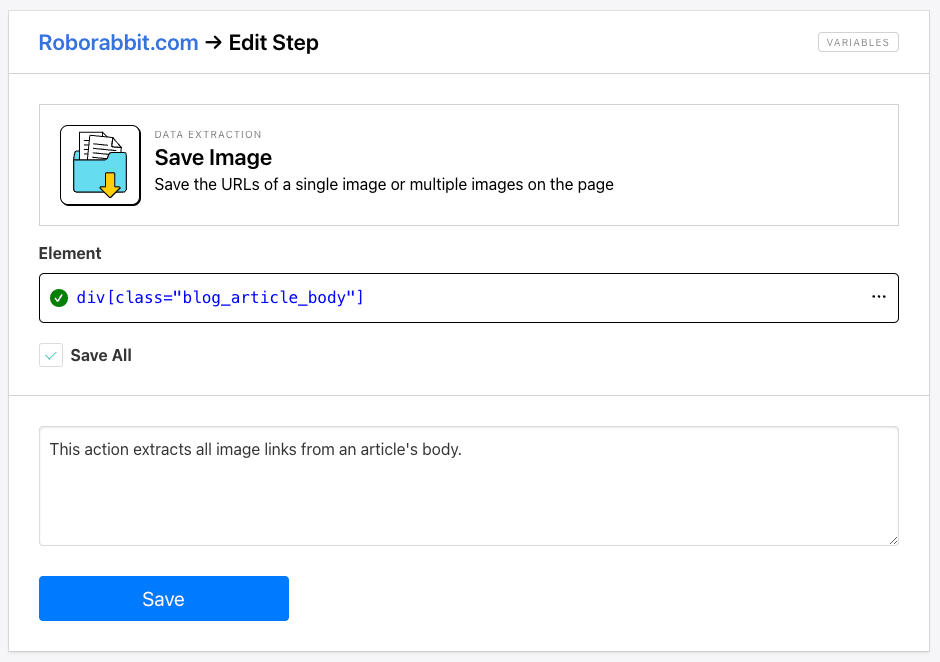The height and width of the screenshot is (662, 940).
Task: Open the Roborabbit.com link
Action: [x=118, y=42]
